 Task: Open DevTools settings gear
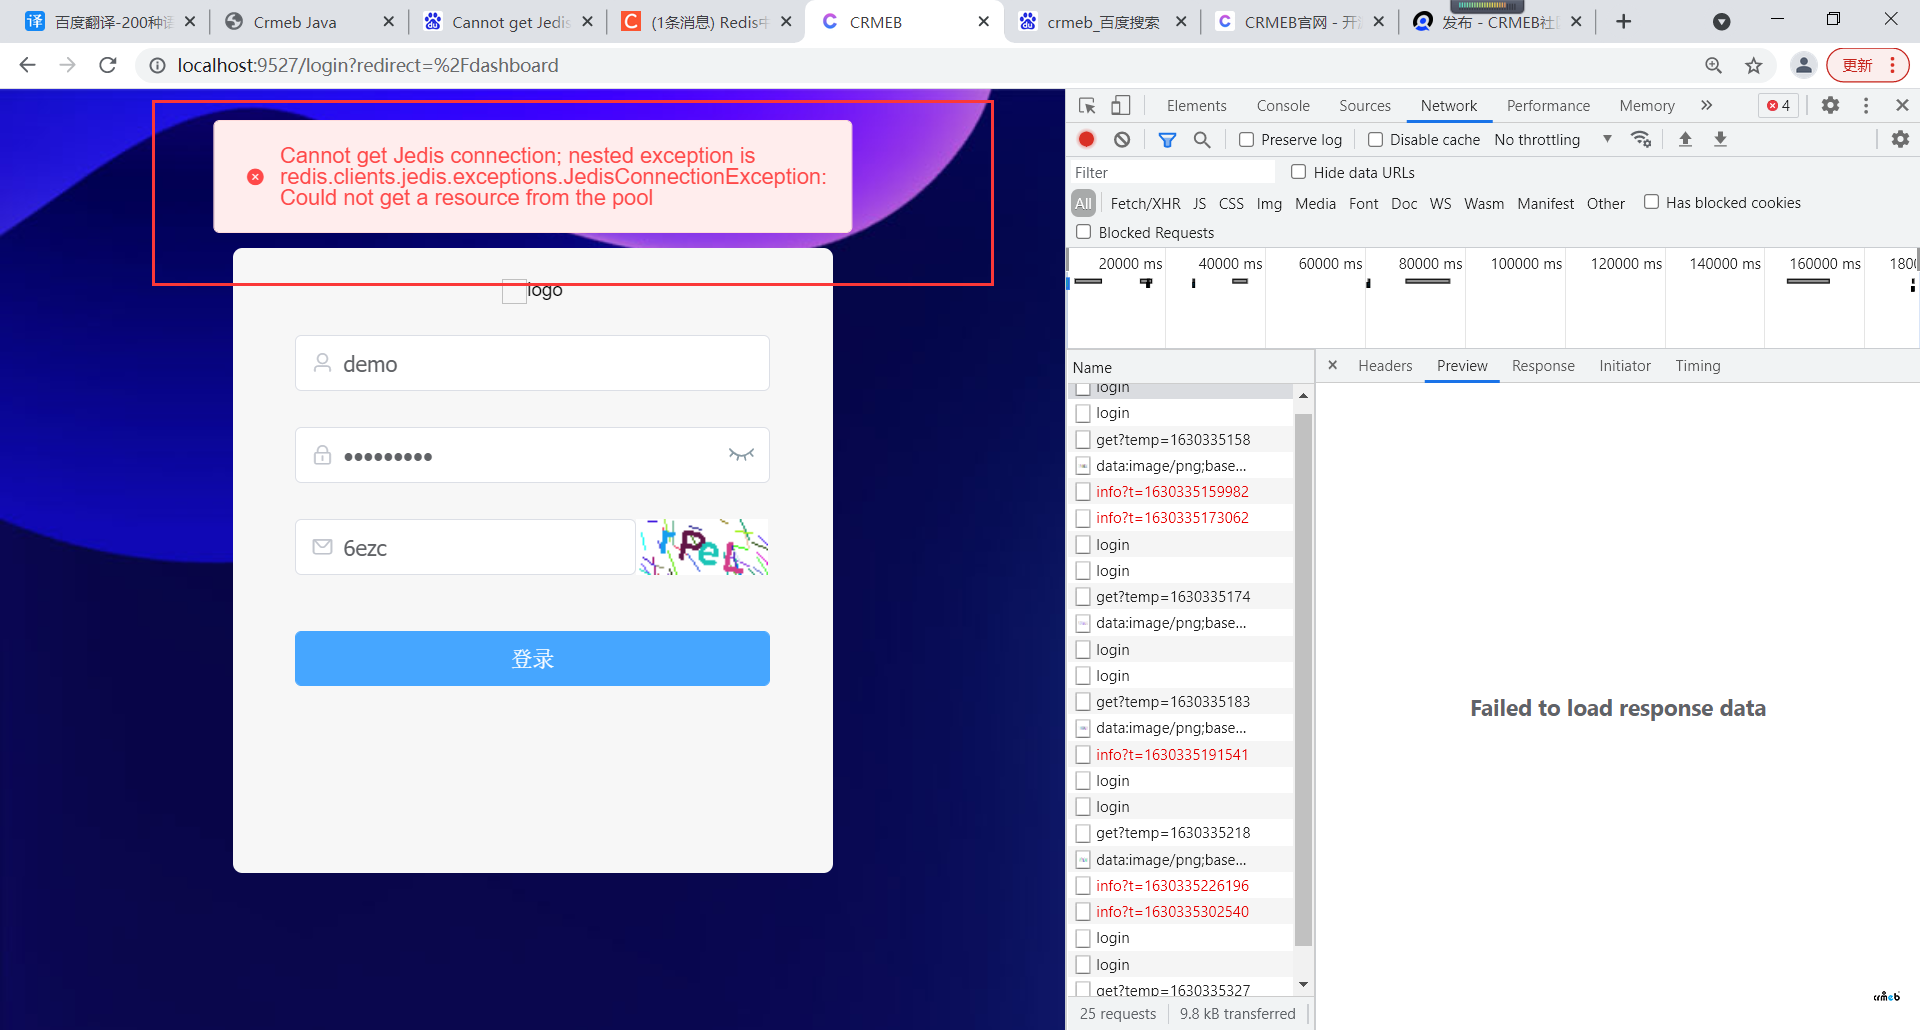(x=1830, y=105)
